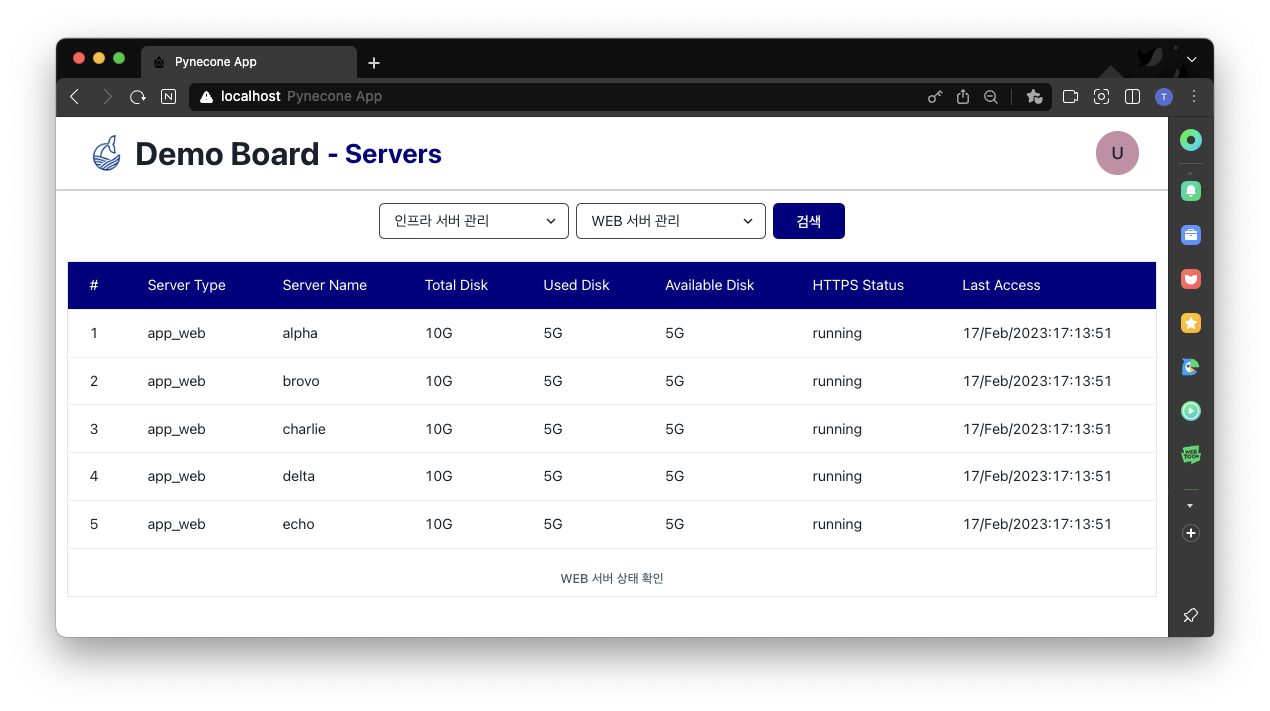Open saved passwords key icon
Viewport: 1270px width, 711px height.
[x=935, y=97]
